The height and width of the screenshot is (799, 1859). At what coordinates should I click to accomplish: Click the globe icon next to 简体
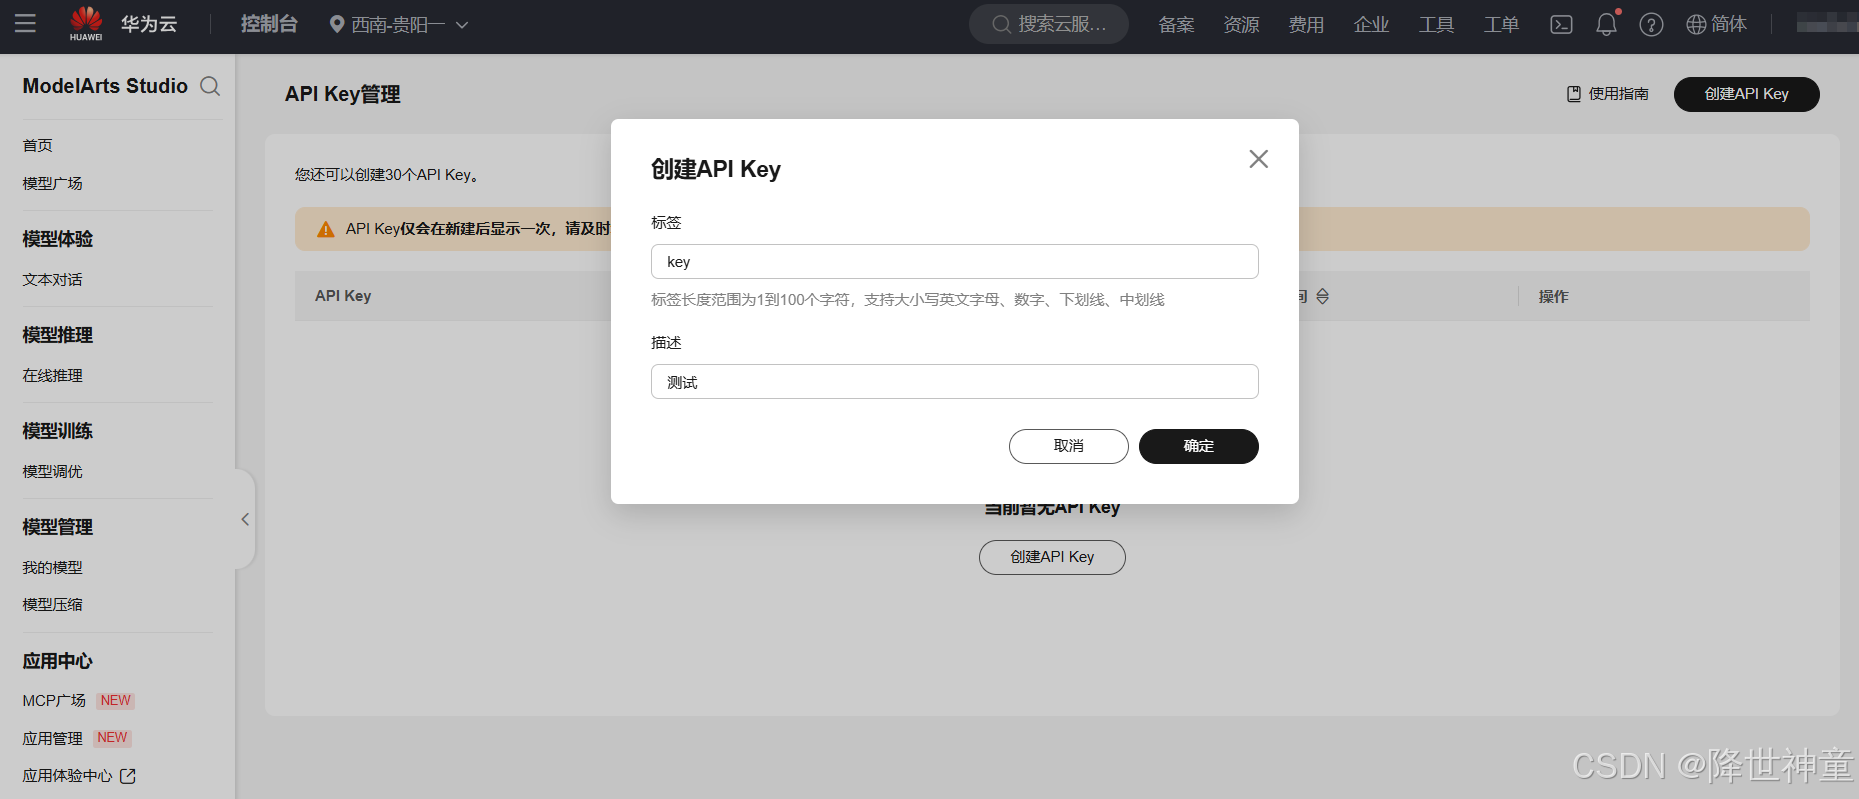tap(1696, 24)
